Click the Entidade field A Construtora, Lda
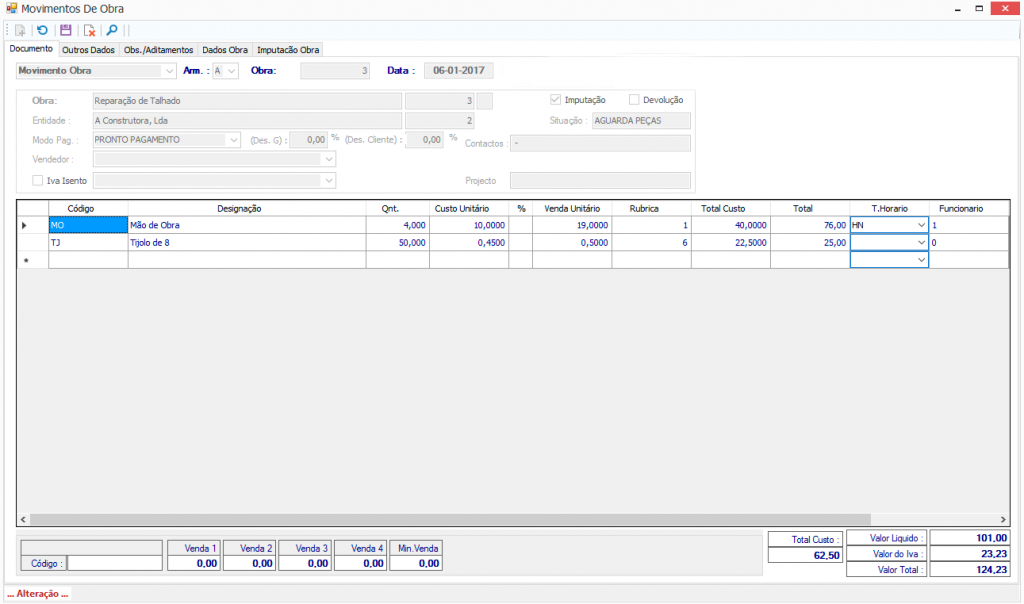Viewport: 1024px width, 604px height. tap(247, 120)
